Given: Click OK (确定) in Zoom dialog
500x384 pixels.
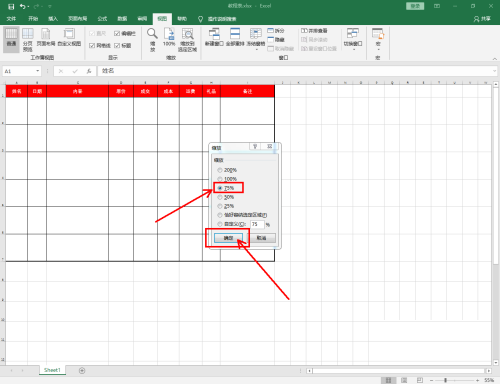Looking at the screenshot, I should [x=228, y=238].
